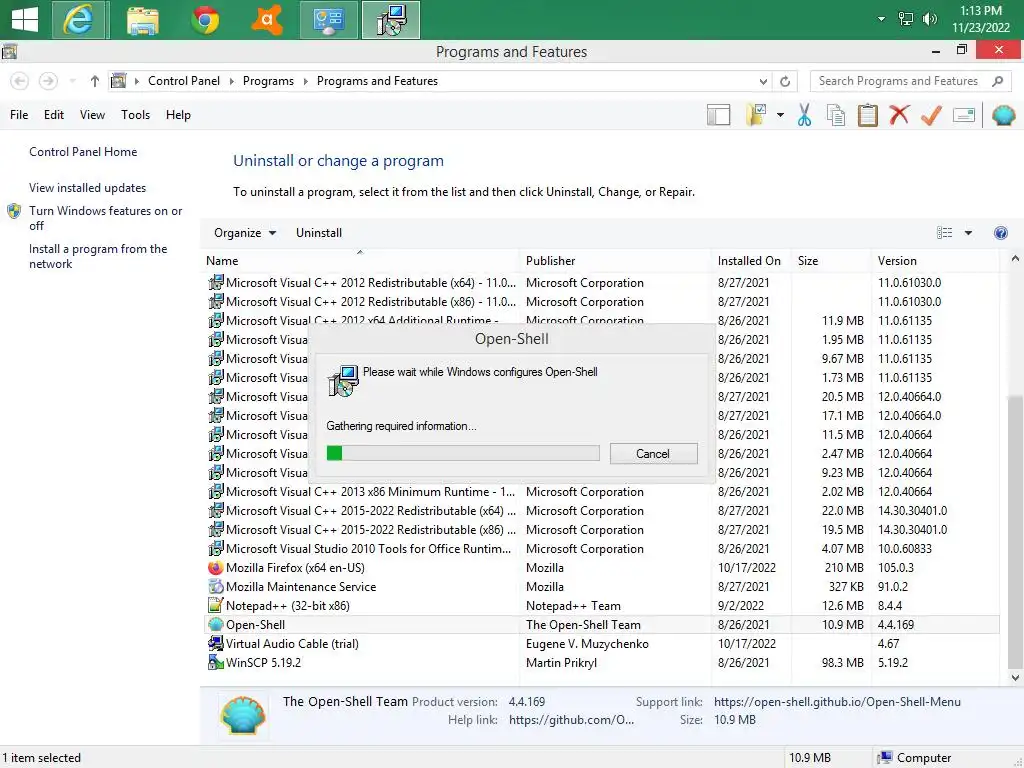1024x768 pixels.
Task: Open Classic Explorer settings shell icon
Action: (1003, 115)
